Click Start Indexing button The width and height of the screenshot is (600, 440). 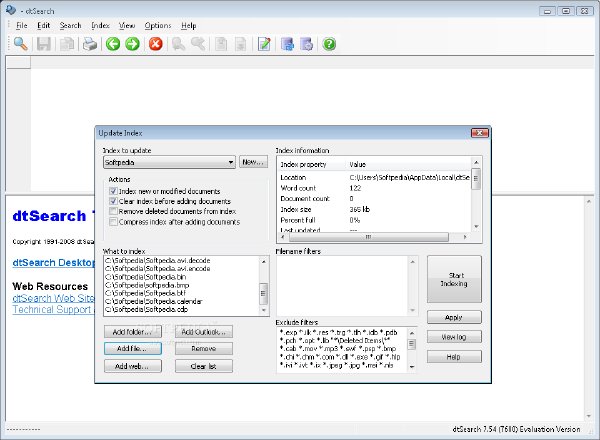(x=454, y=279)
